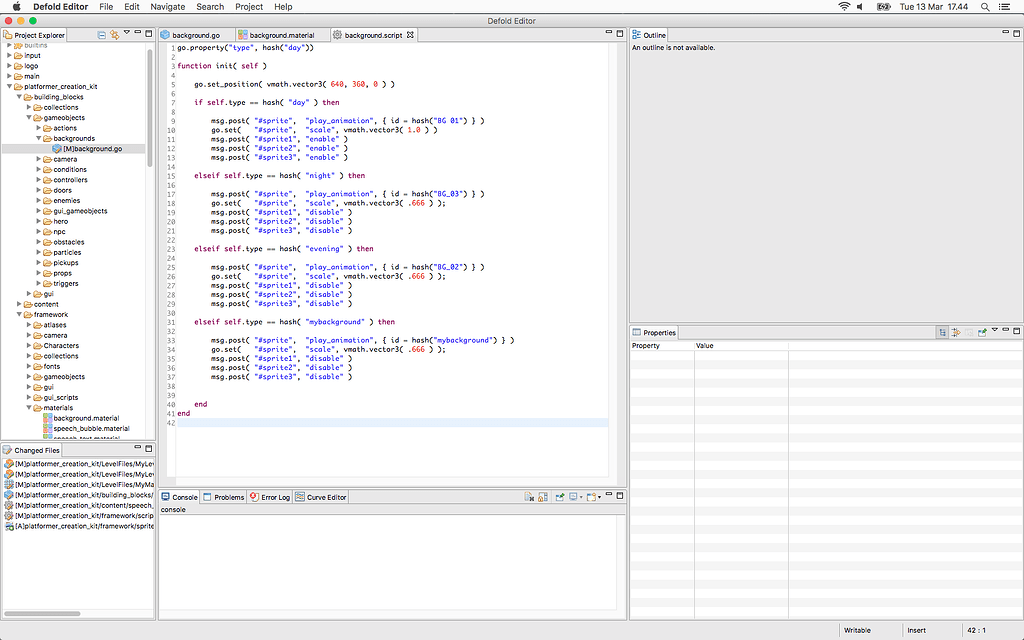Click Writable in the status bar
Viewport: 1024px width, 640px height.
(859, 630)
